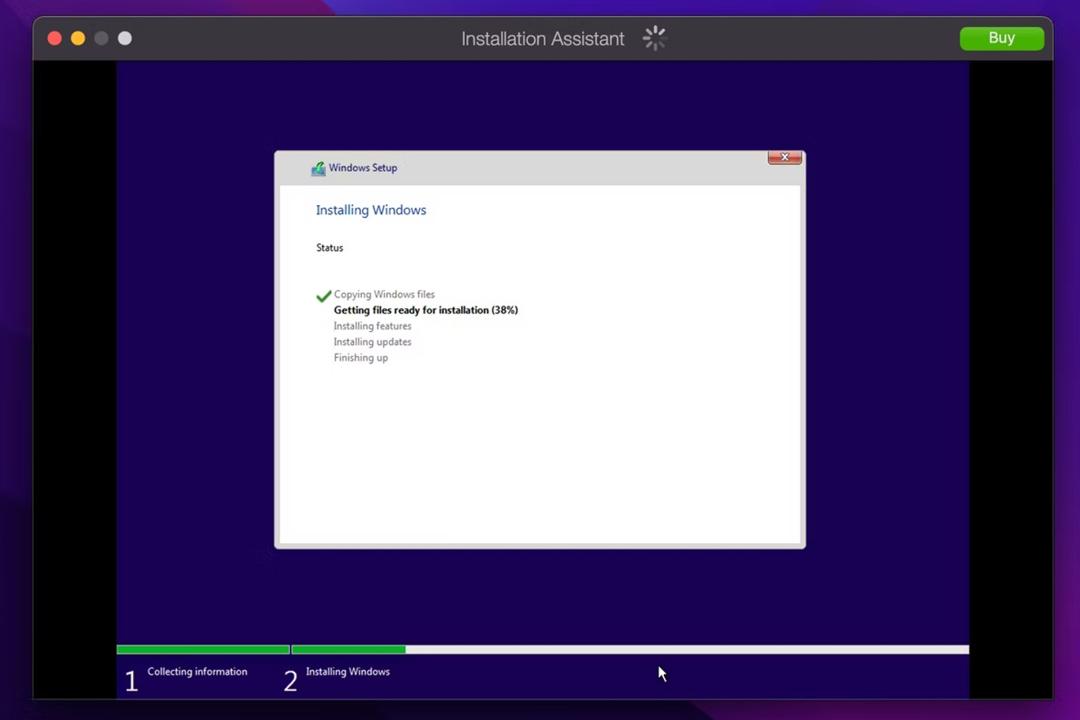
Task: Click the green Buy button
Action: click(x=1001, y=38)
